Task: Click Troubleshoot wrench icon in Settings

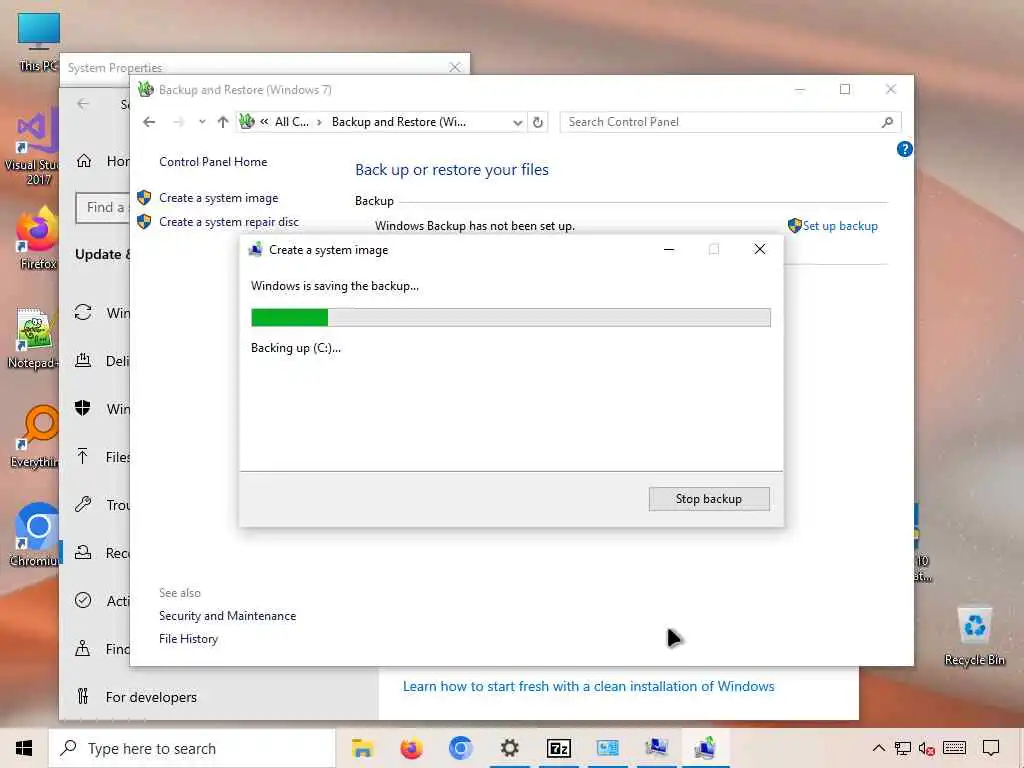Action: (83, 504)
